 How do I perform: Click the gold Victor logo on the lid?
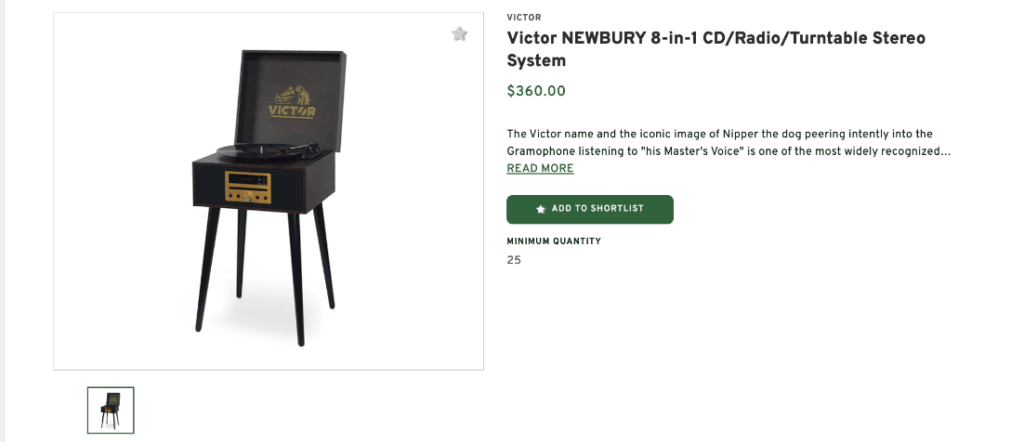[291, 102]
